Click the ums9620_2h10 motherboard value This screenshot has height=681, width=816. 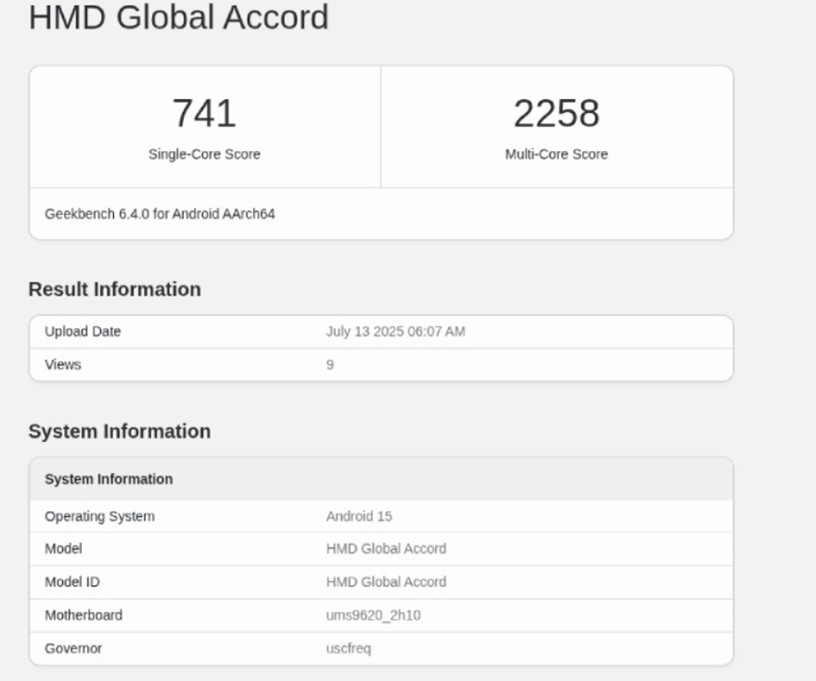coord(373,615)
